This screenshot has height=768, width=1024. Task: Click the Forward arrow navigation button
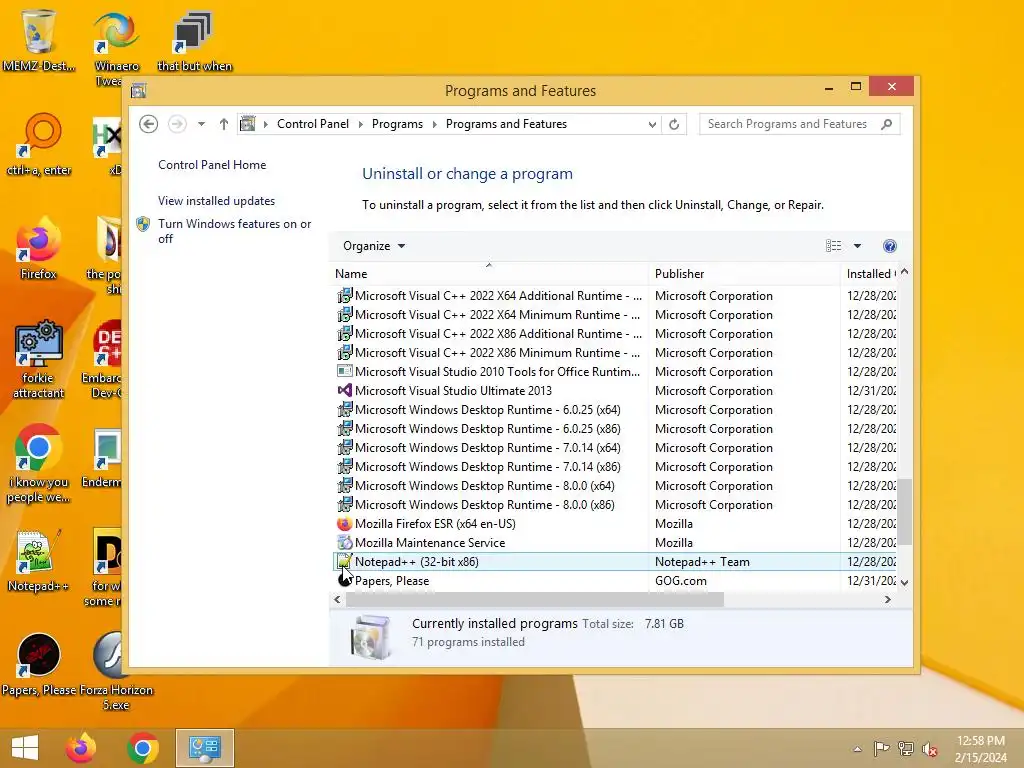click(x=177, y=124)
